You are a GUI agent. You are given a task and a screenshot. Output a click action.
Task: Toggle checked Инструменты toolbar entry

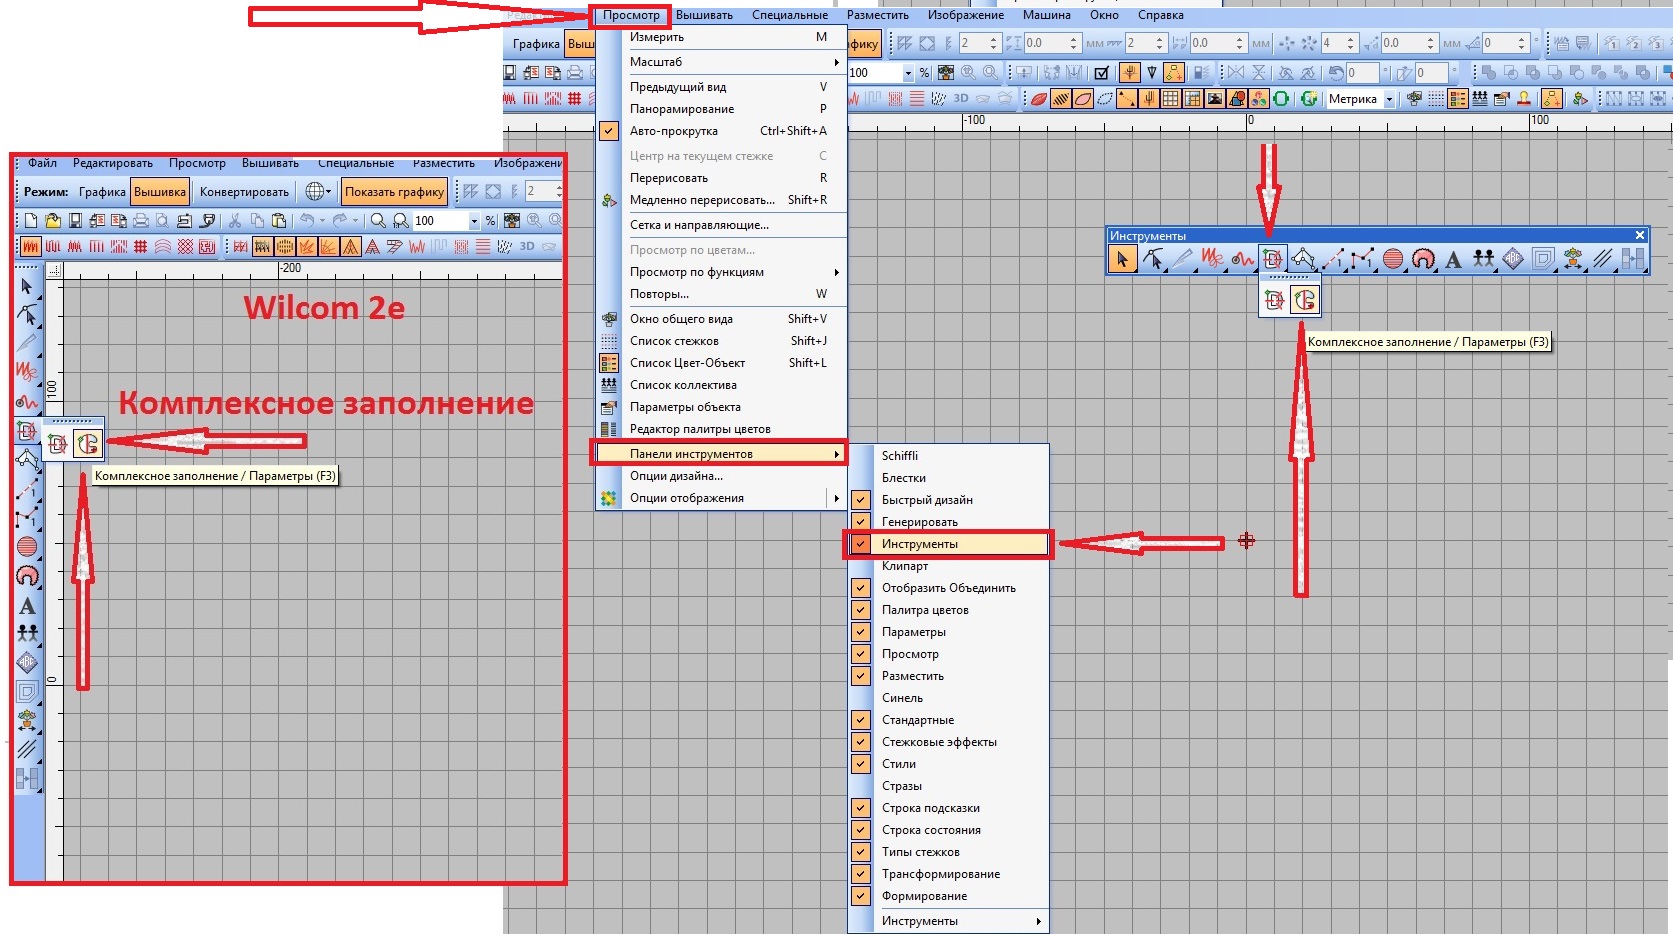(x=948, y=544)
